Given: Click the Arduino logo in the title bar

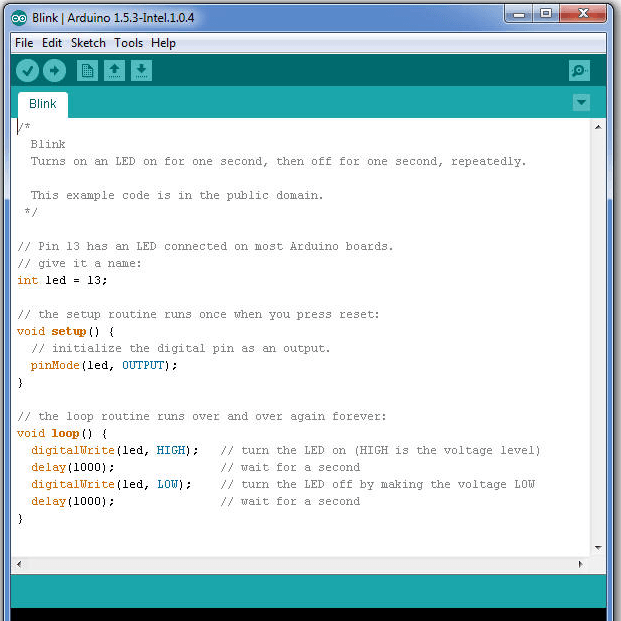Looking at the screenshot, I should click(19, 18).
